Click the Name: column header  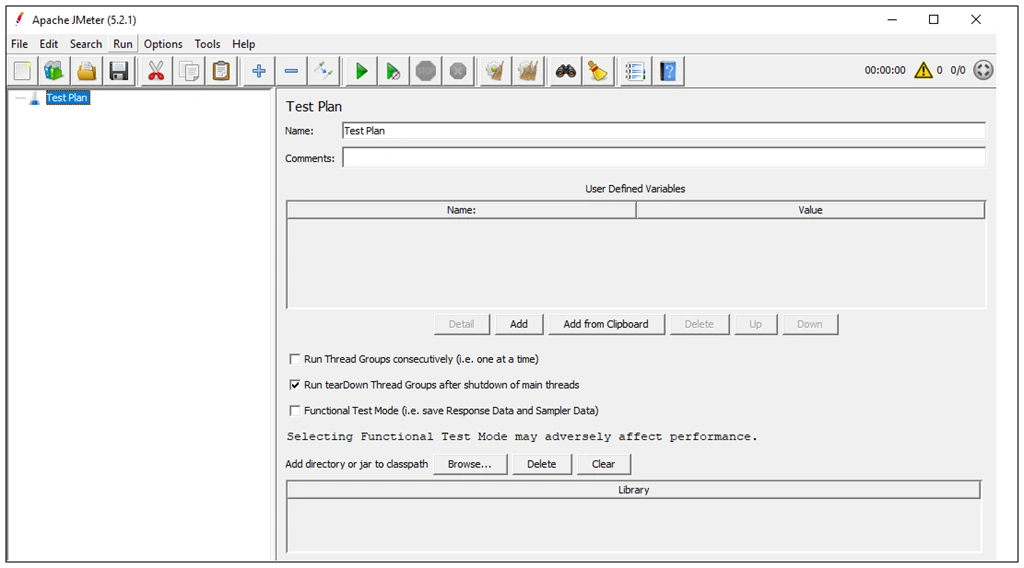461,210
